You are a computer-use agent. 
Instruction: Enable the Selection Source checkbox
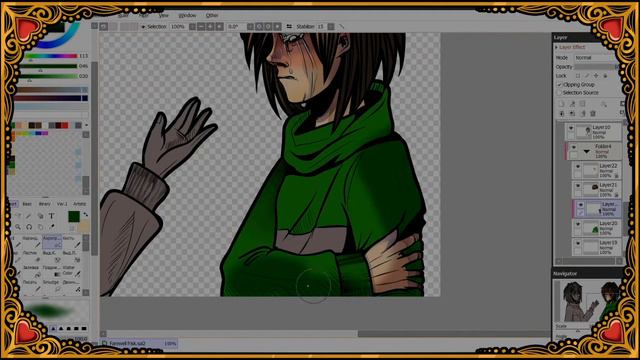[x=560, y=93]
